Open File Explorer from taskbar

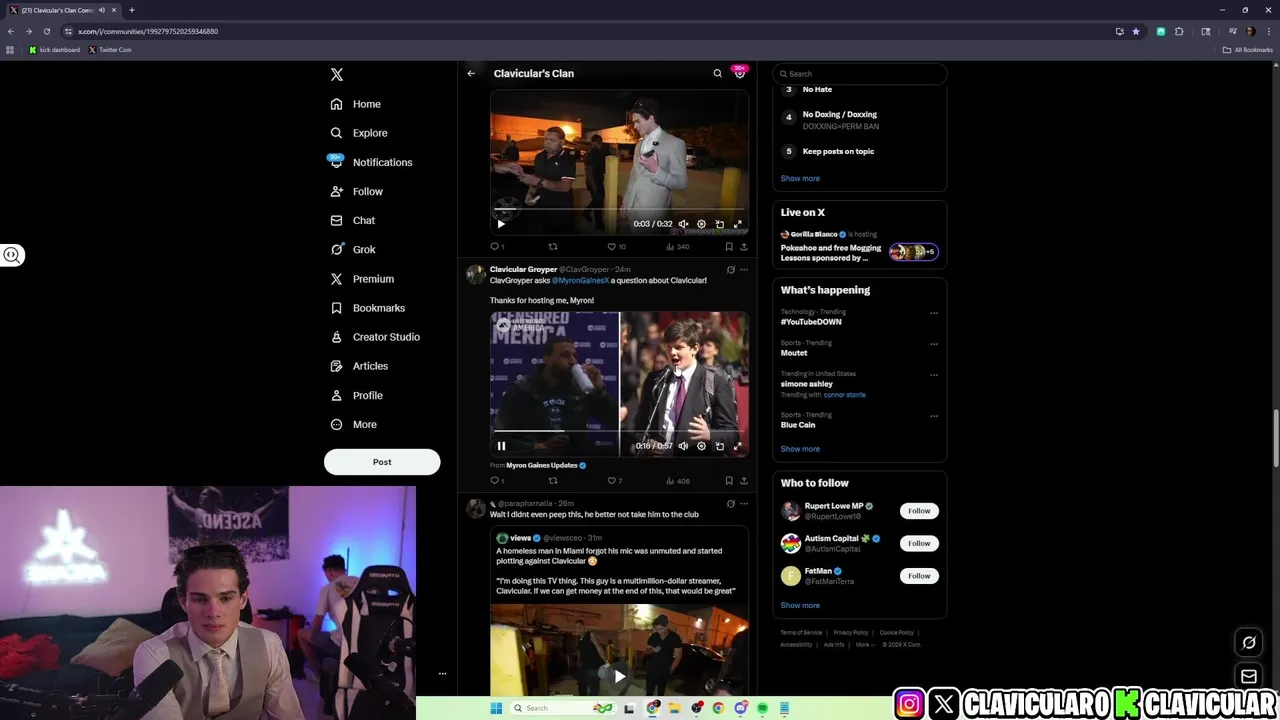pyautogui.click(x=675, y=708)
